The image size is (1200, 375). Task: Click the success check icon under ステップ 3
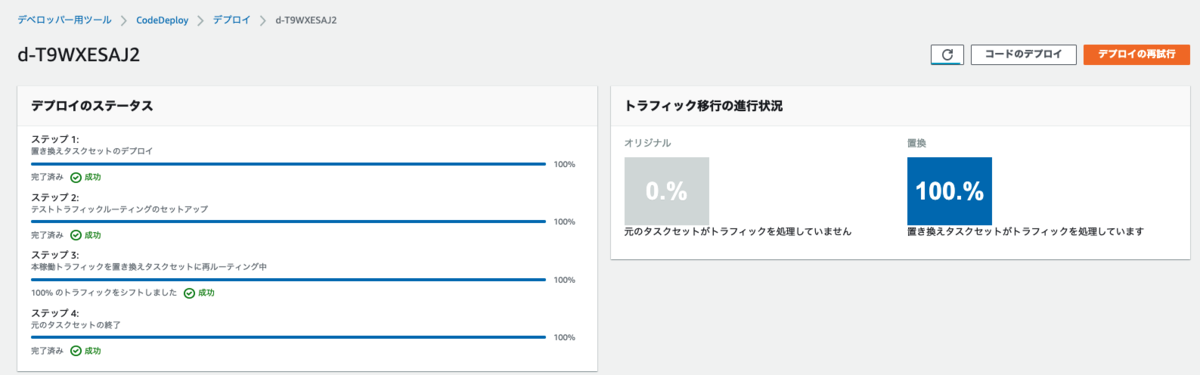(189, 293)
